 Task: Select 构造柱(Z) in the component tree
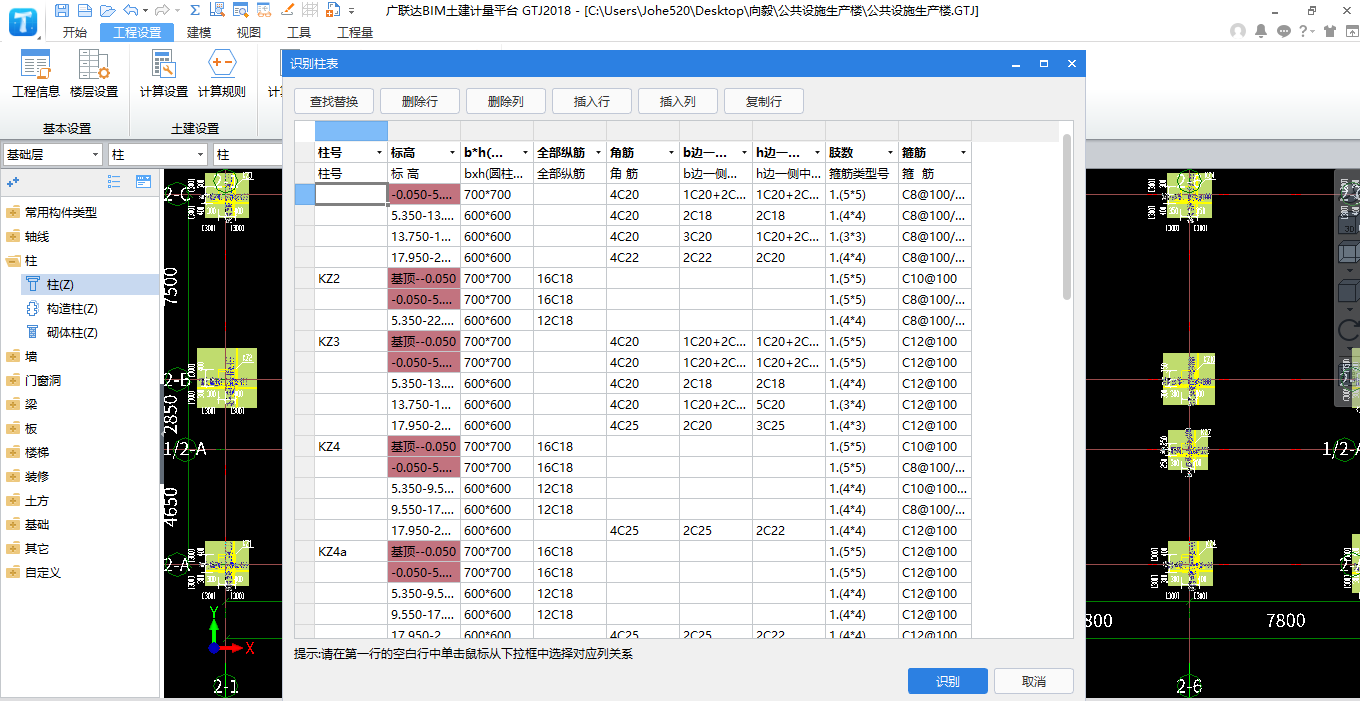coord(72,309)
